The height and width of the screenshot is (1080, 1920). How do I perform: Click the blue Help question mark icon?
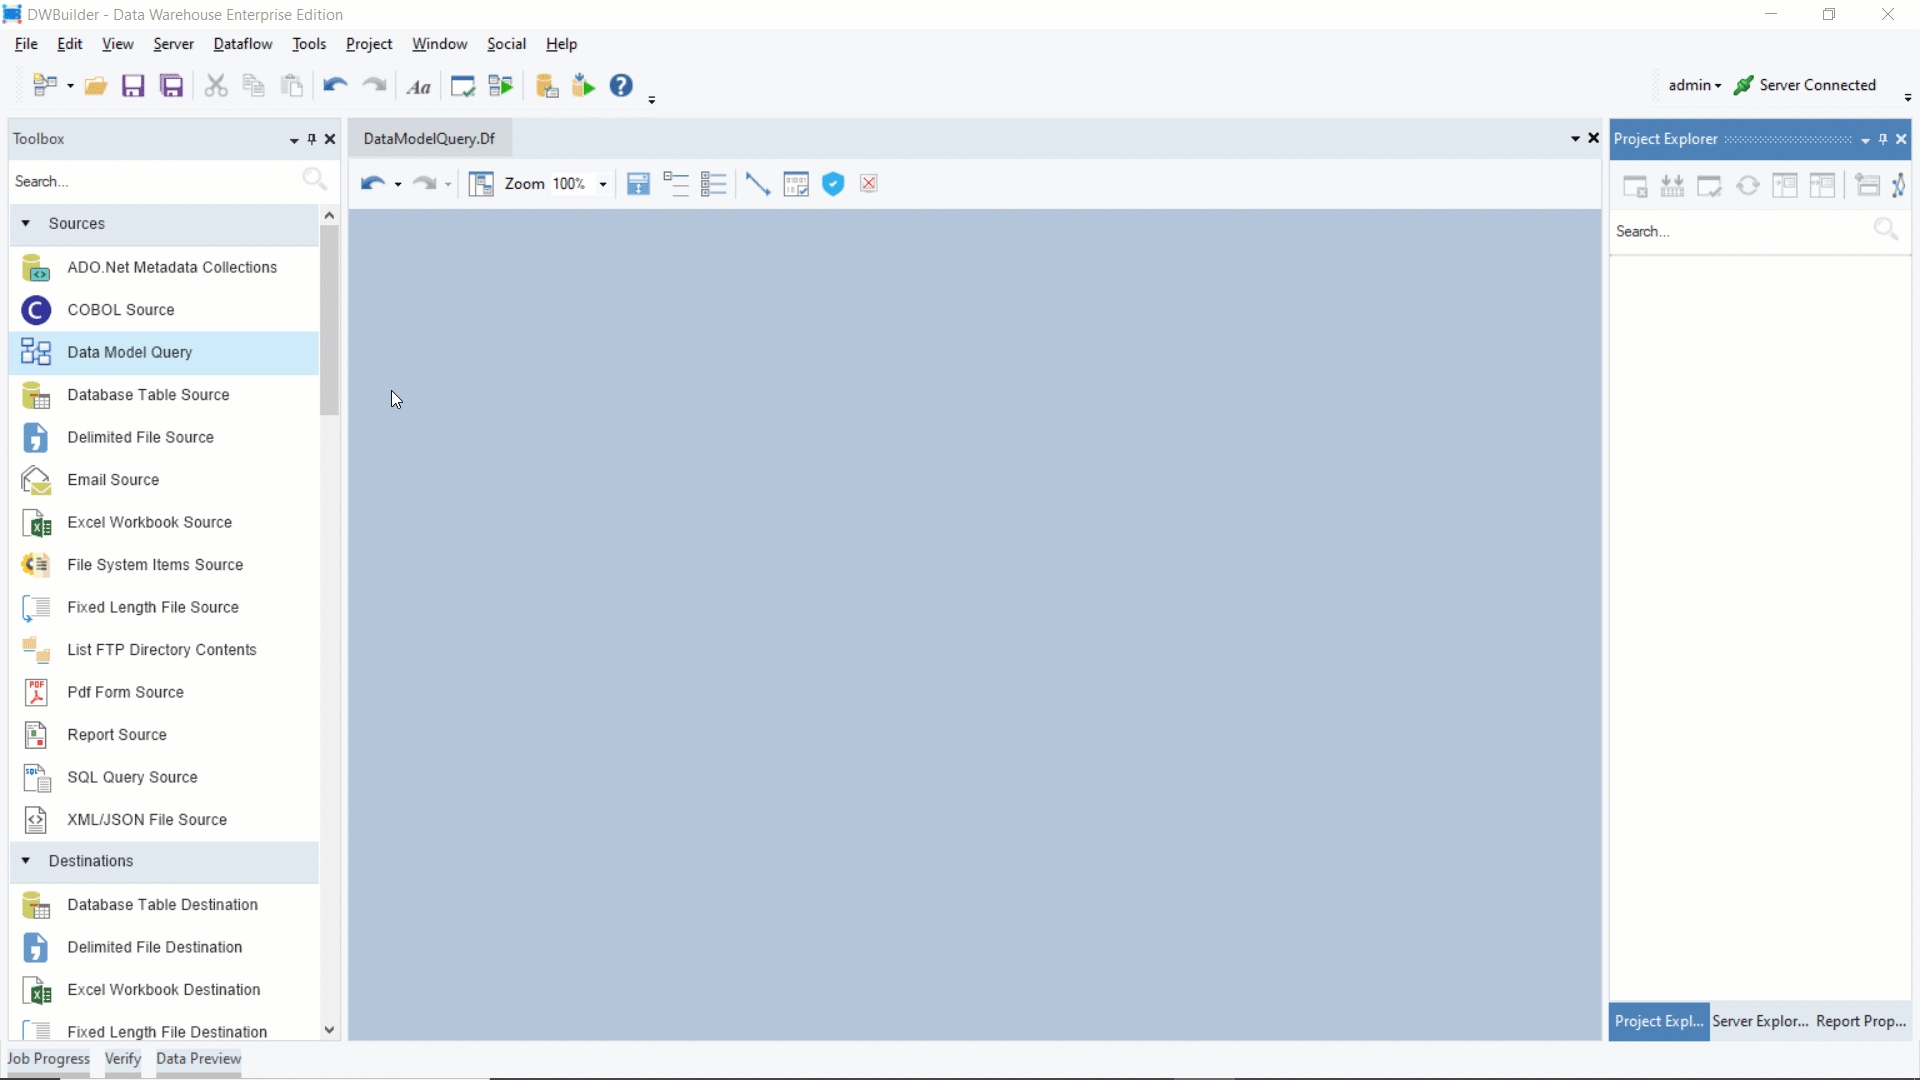pyautogui.click(x=621, y=86)
